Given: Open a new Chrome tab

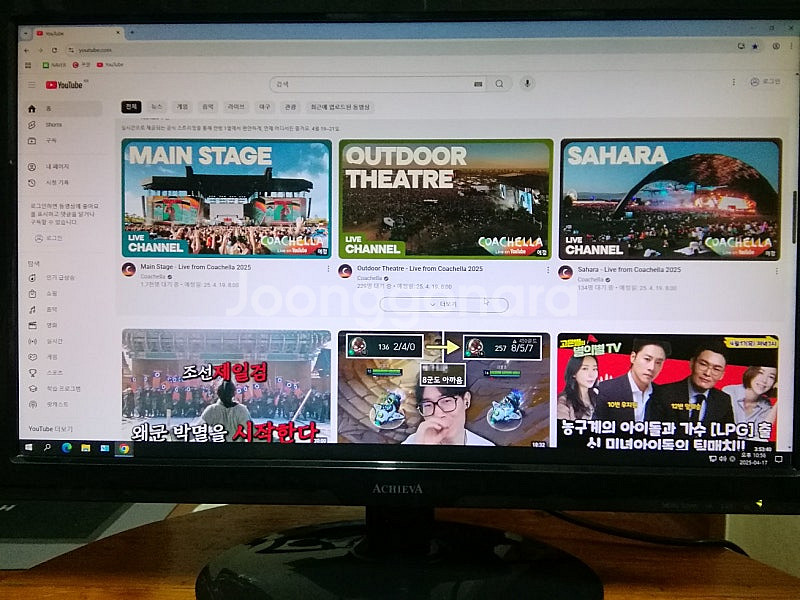Looking at the screenshot, I should tap(132, 33).
